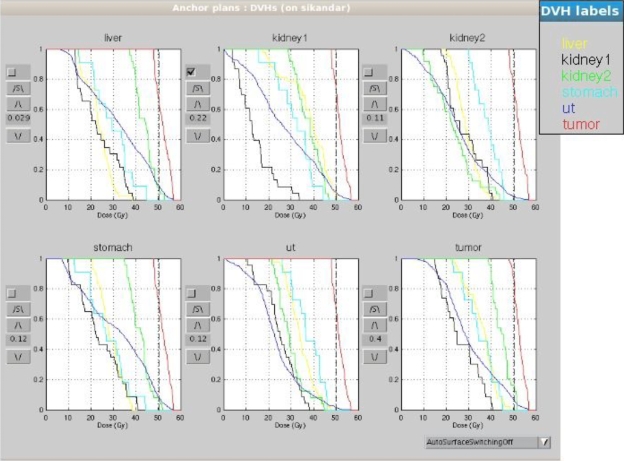Viewport: 624px width, 461px height.
Task: Check the ut plot checkbox
Action: [192, 293]
